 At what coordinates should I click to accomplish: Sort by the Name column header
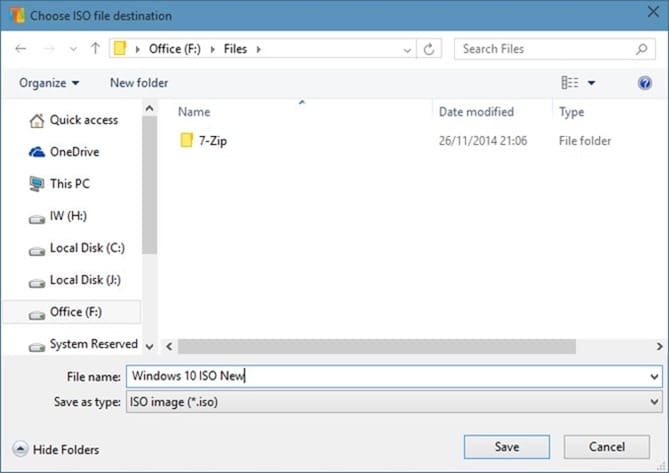point(194,112)
